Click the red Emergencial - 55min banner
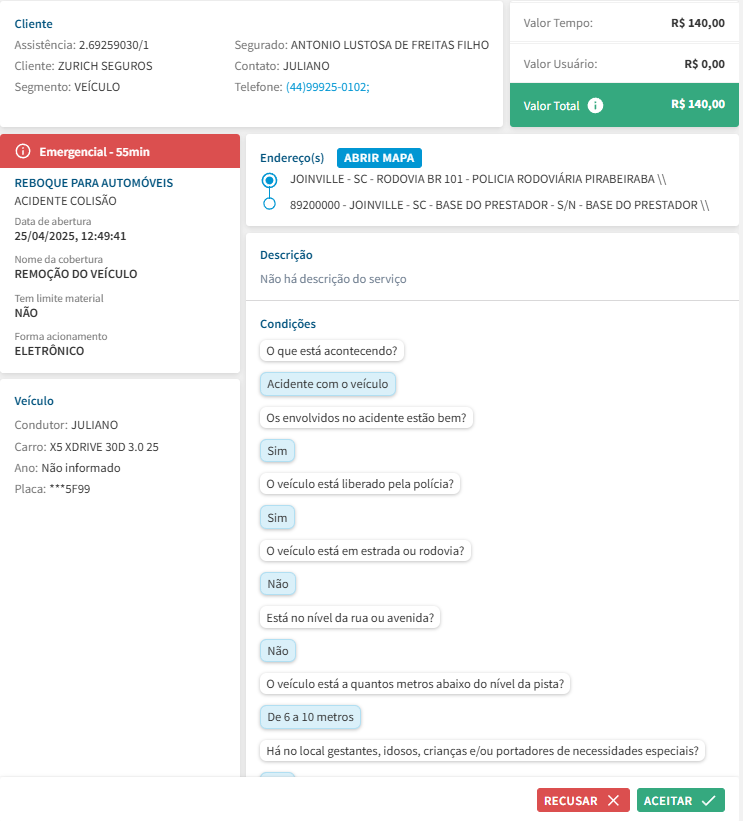 121,152
